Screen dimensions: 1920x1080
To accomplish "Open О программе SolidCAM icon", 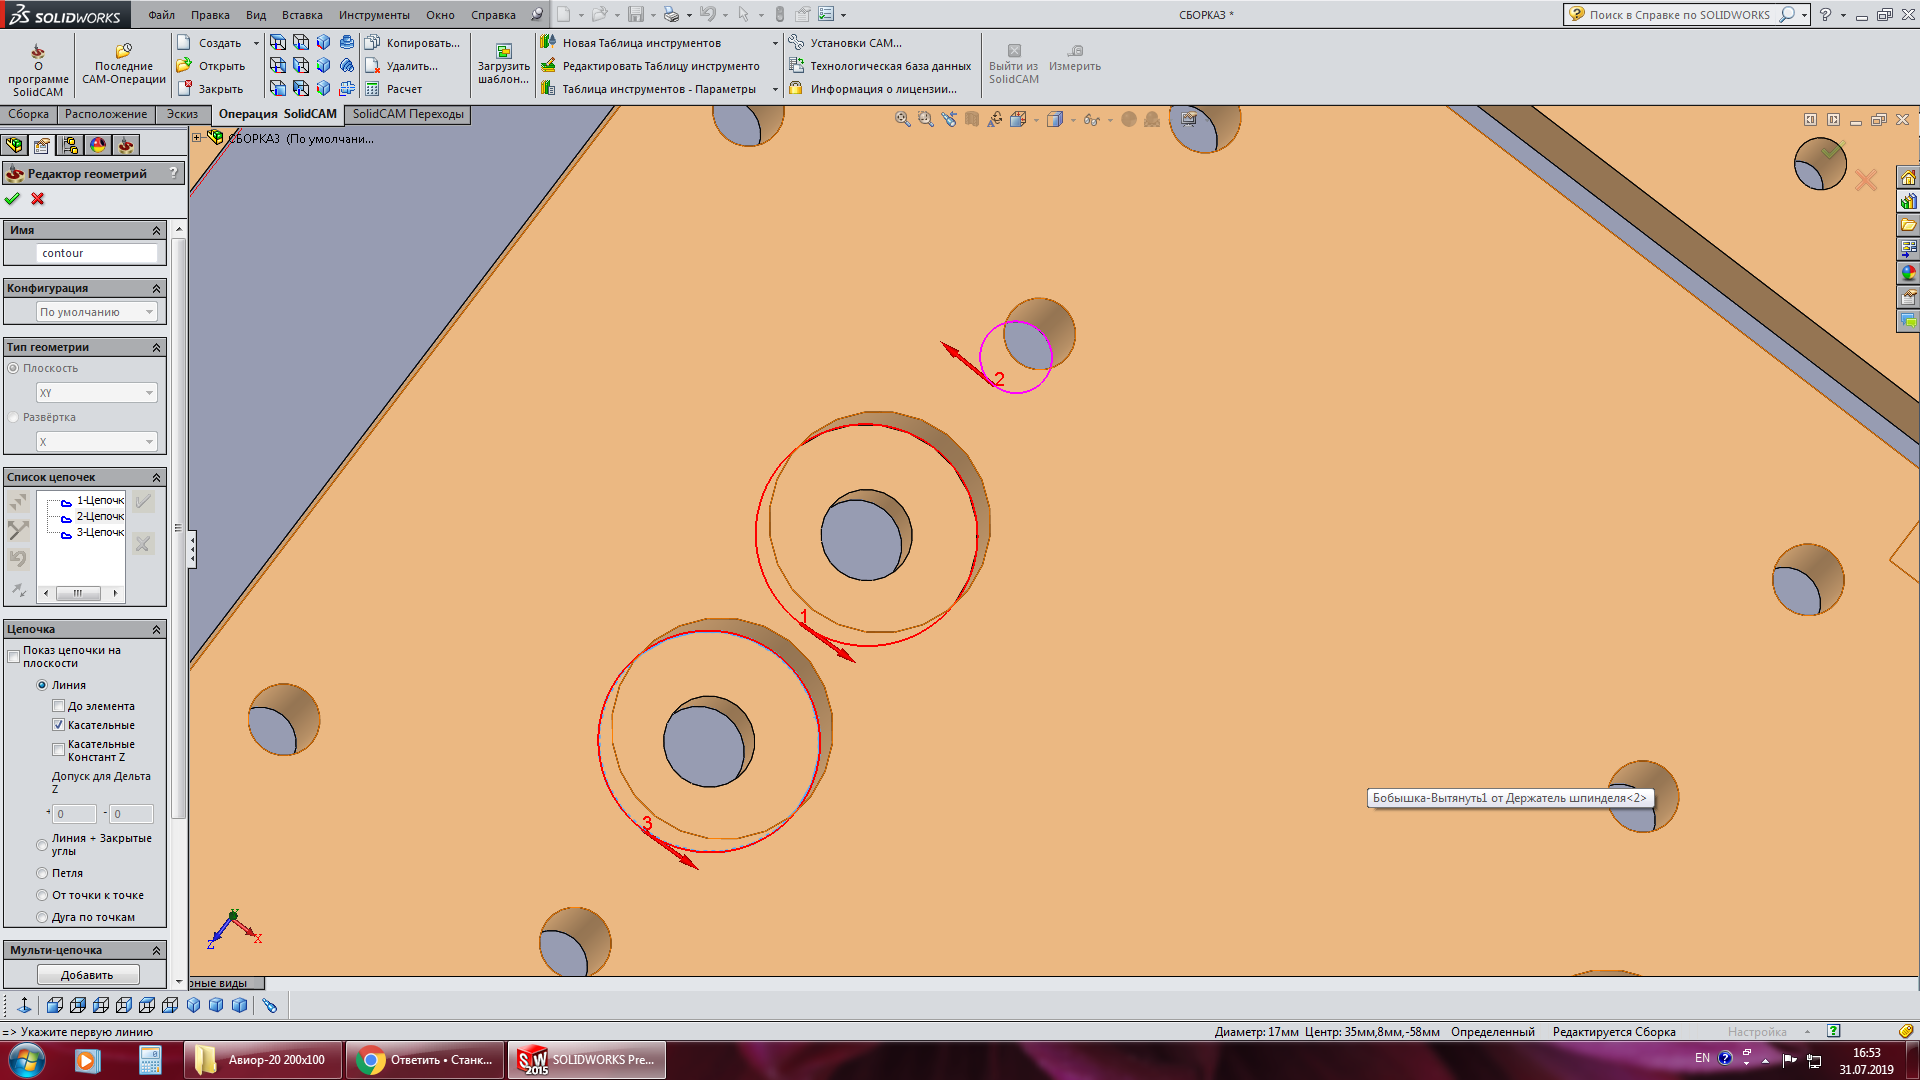I will tap(38, 52).
